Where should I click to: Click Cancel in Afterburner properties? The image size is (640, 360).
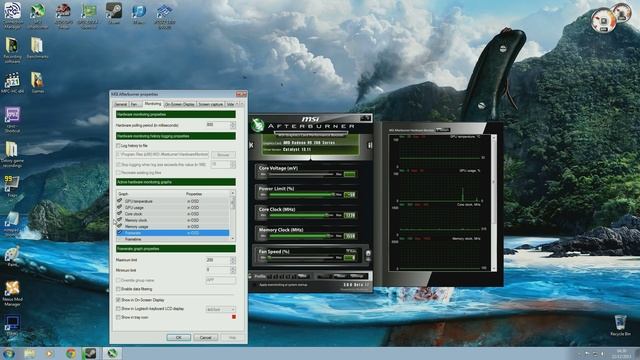[205, 338]
